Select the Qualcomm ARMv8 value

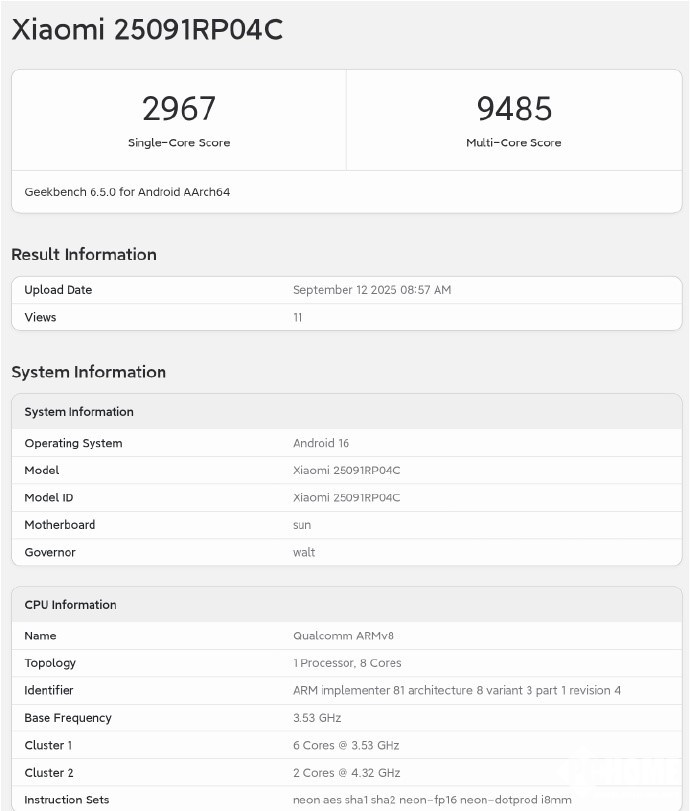pyautogui.click(x=343, y=636)
